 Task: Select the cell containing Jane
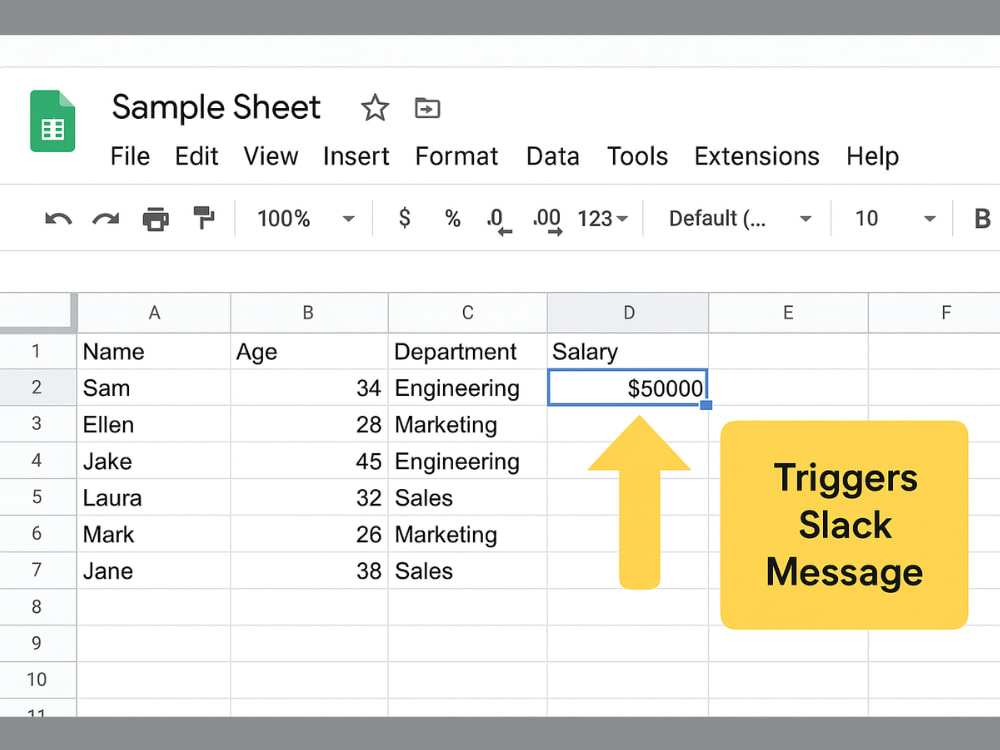coord(154,570)
